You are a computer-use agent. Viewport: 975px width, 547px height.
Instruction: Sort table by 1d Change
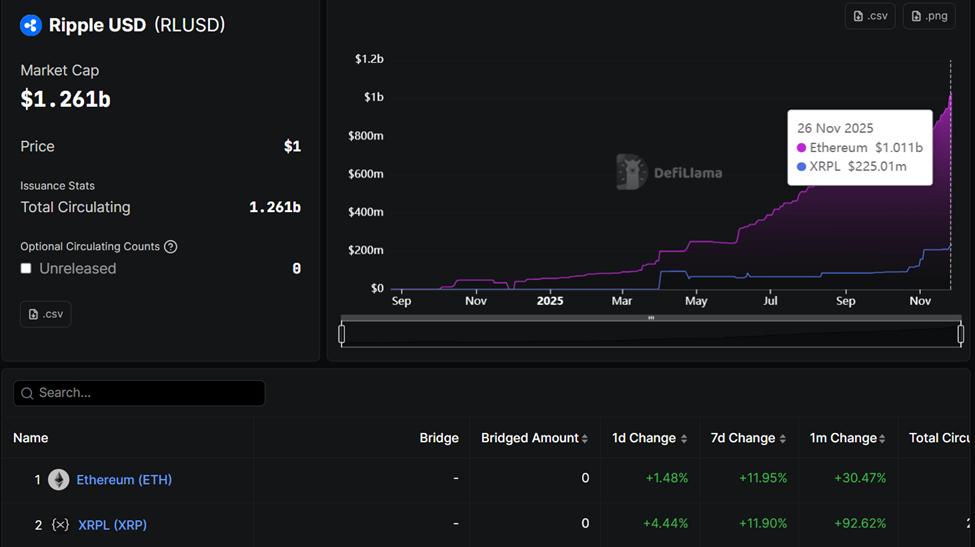(650, 438)
